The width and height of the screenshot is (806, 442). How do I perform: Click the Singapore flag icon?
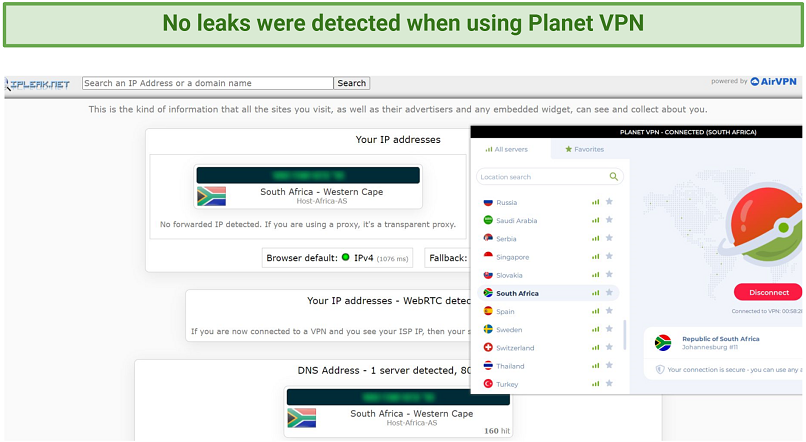point(487,257)
